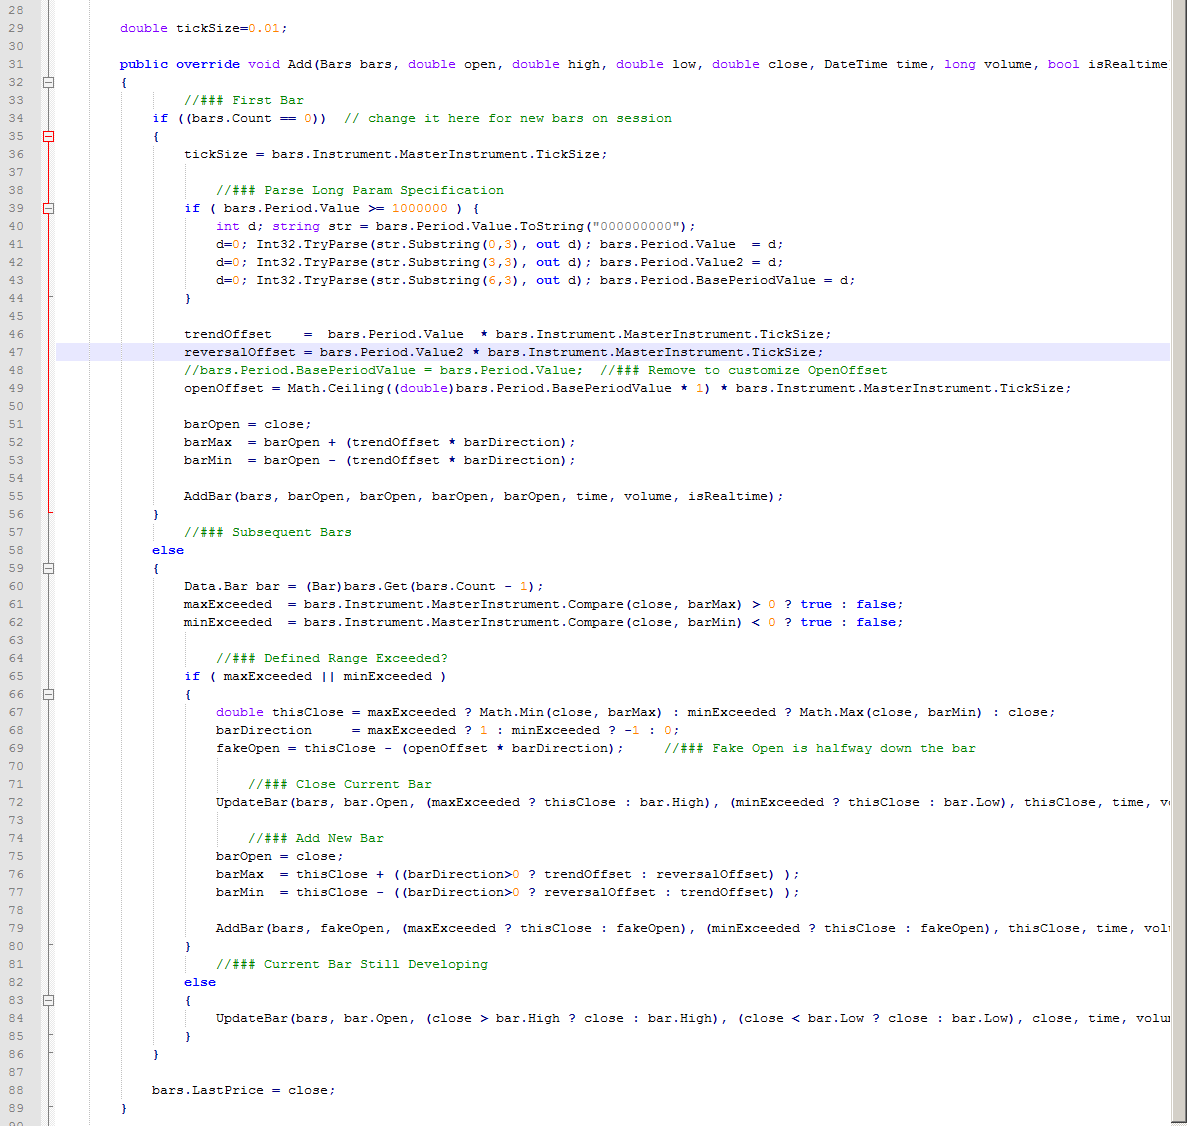Viewport: 1187px width, 1126px height.
Task: Click the UpdateBar call on line 84
Action: coord(693,1018)
